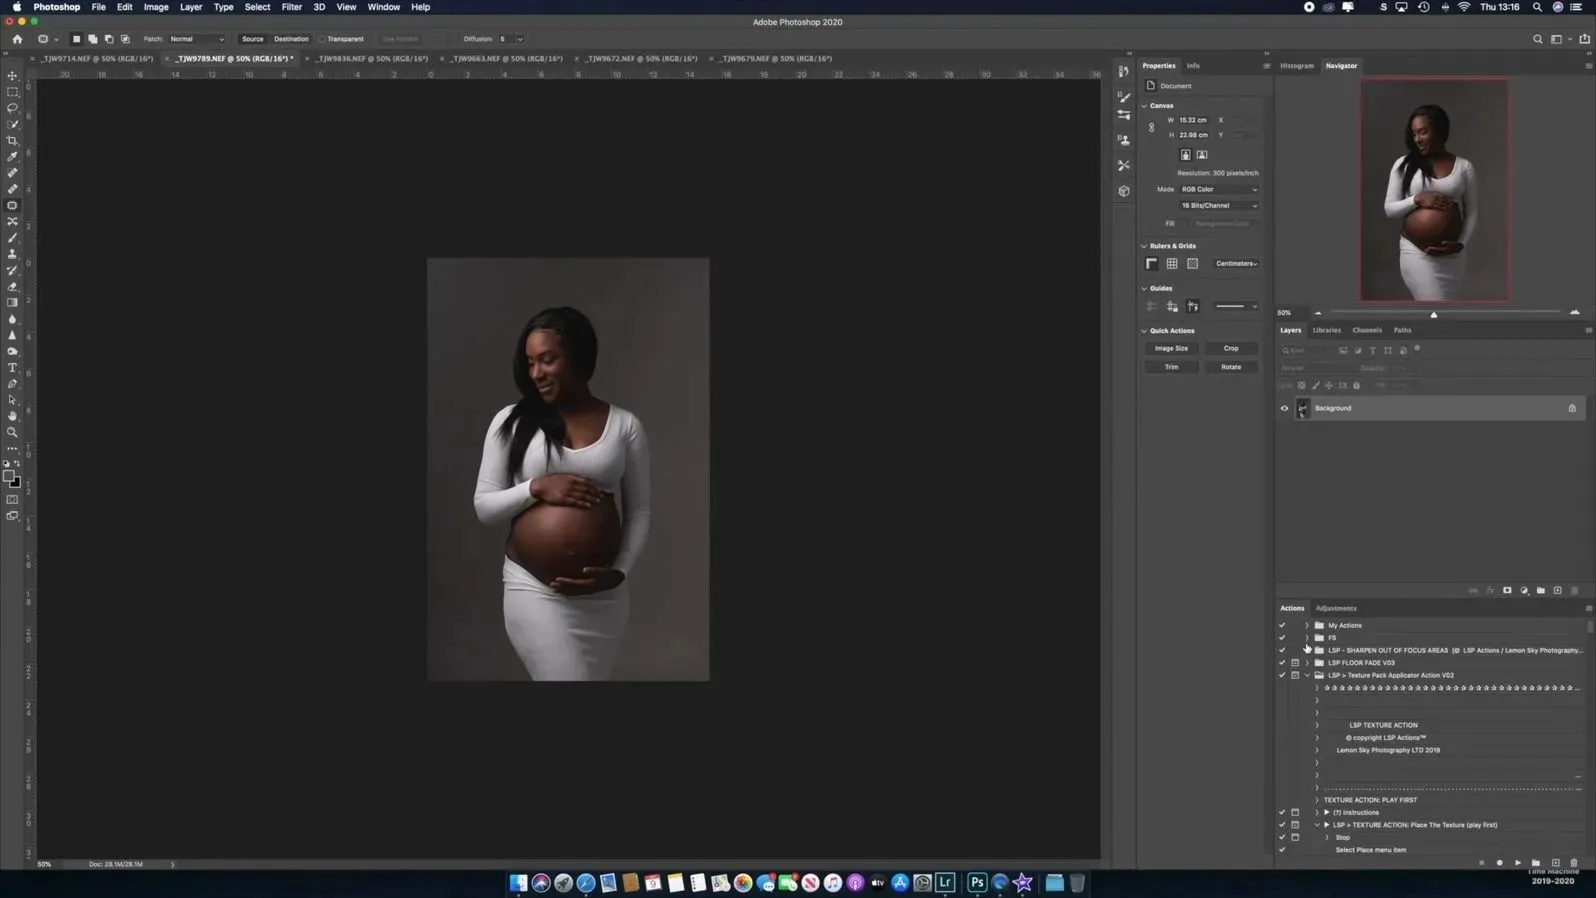Expand the My Actions folder

click(x=1307, y=626)
